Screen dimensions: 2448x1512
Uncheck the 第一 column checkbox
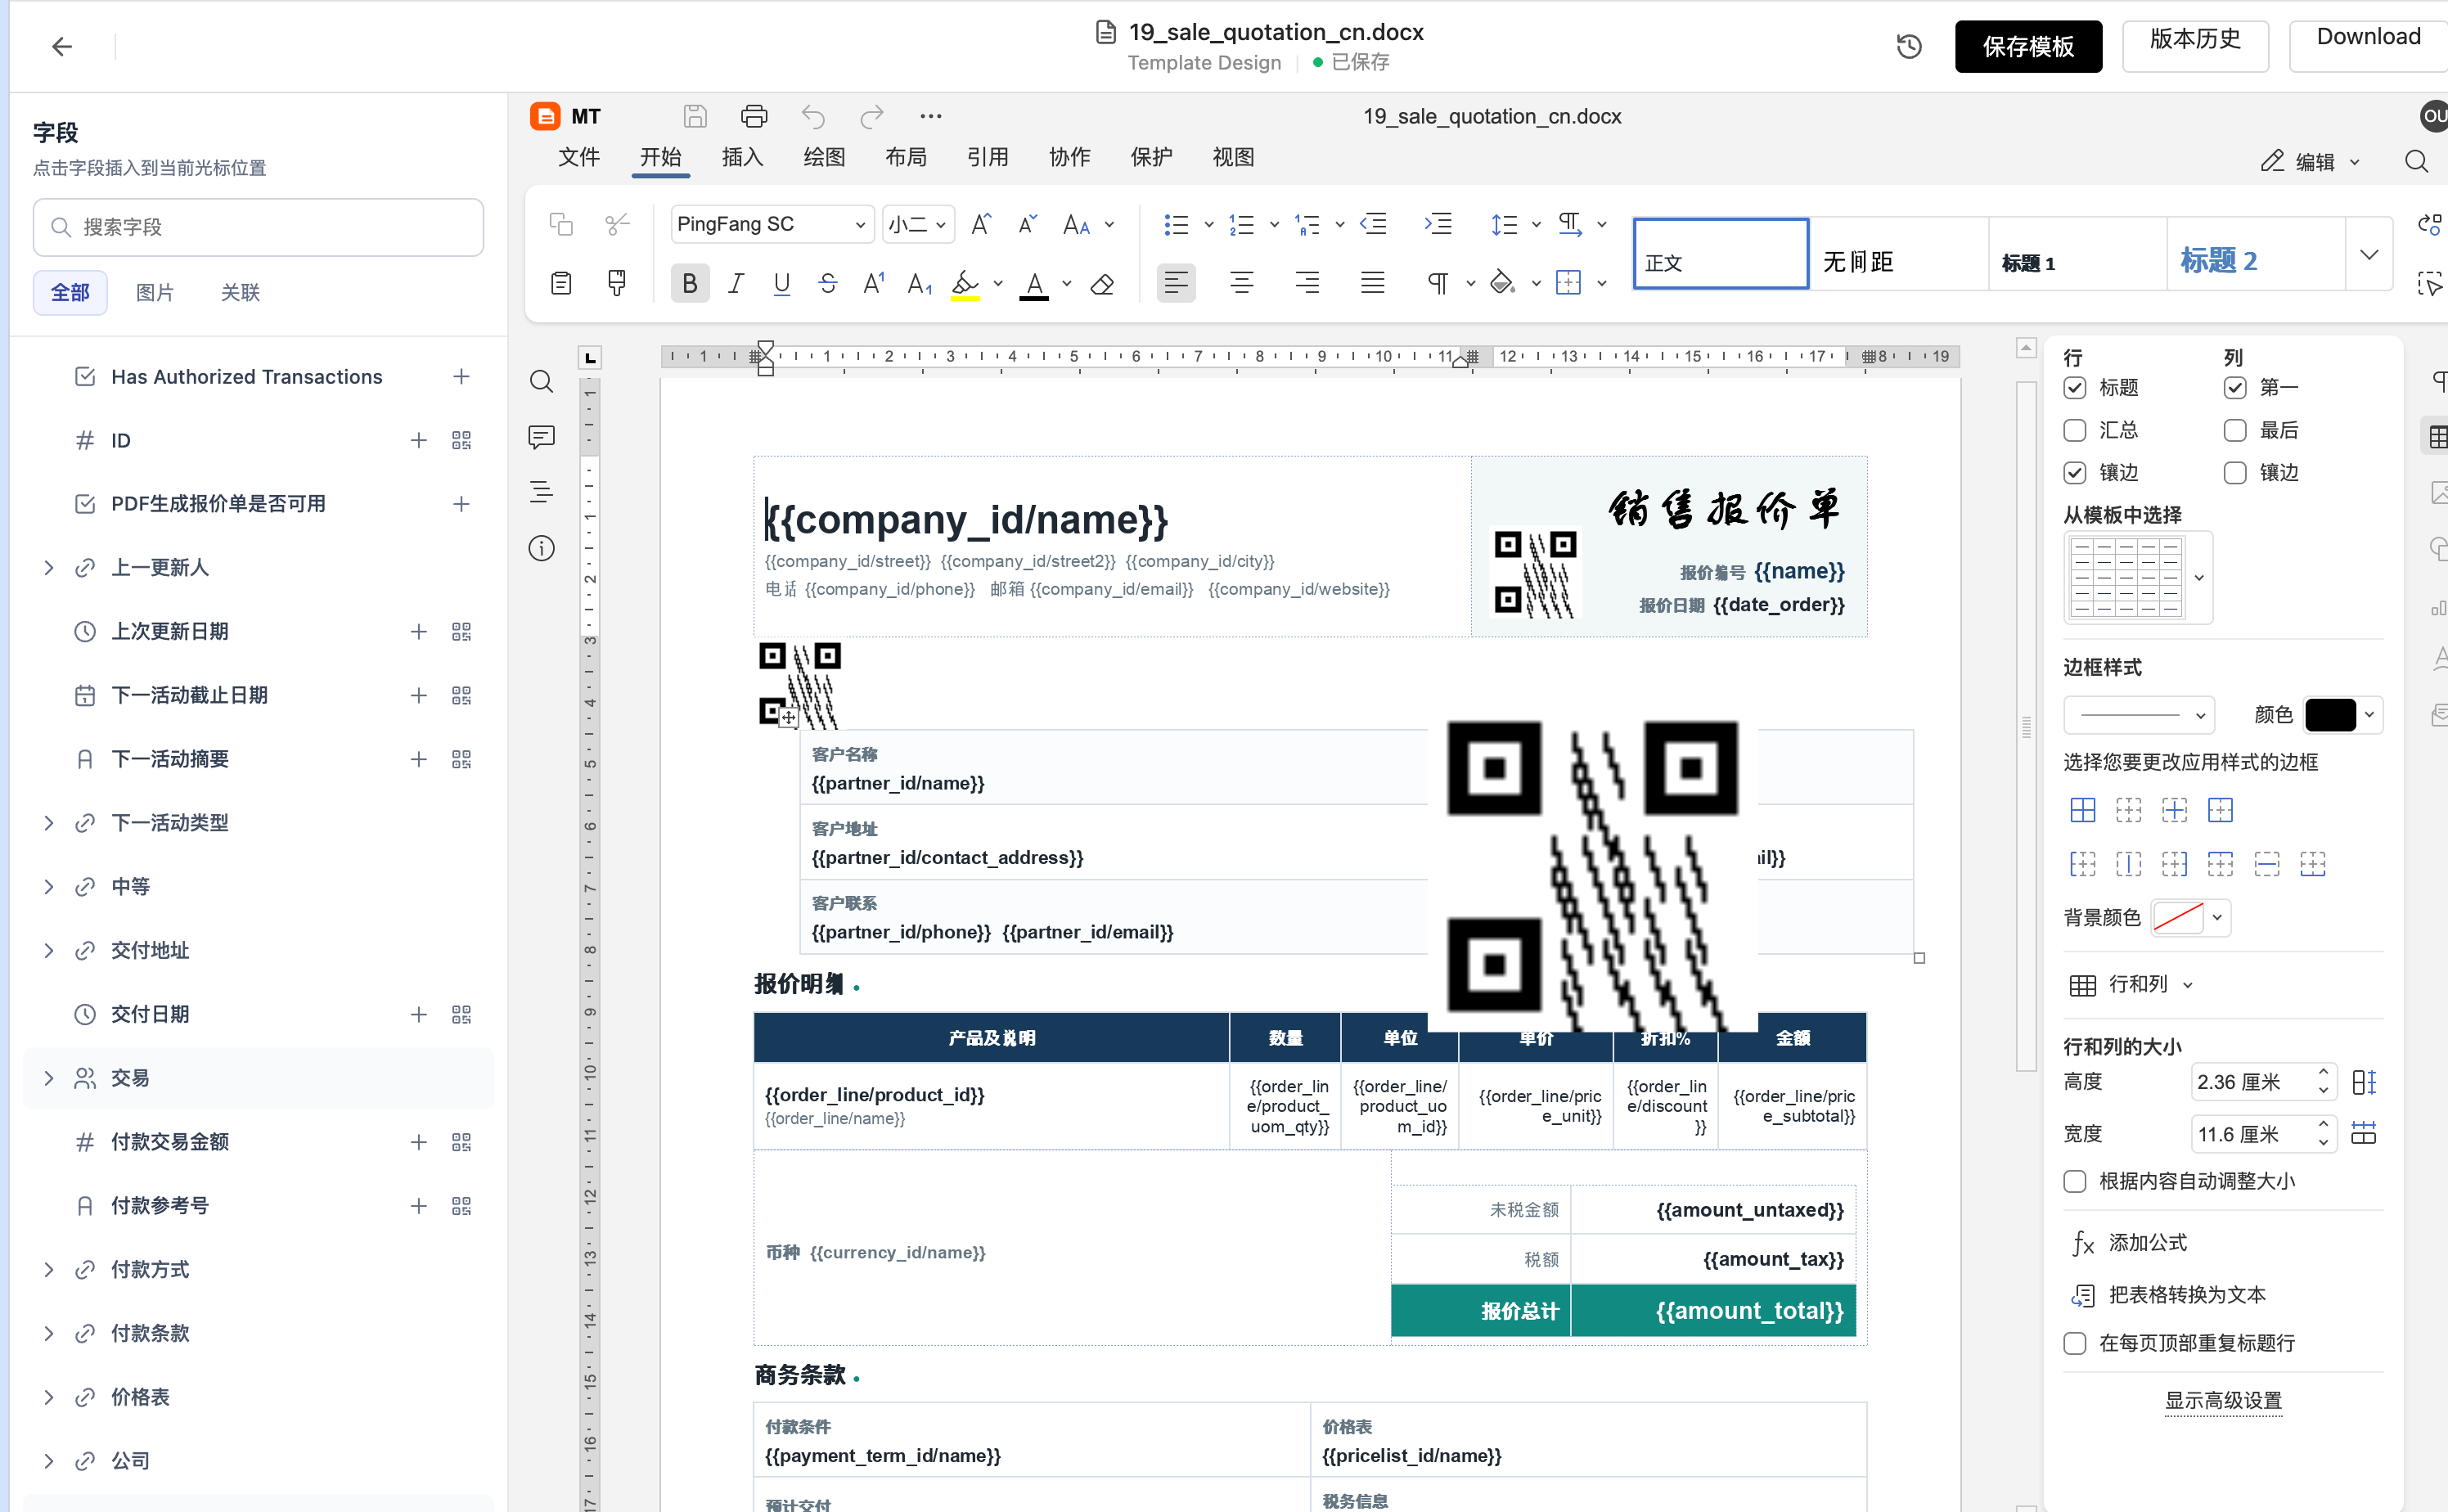point(2235,387)
